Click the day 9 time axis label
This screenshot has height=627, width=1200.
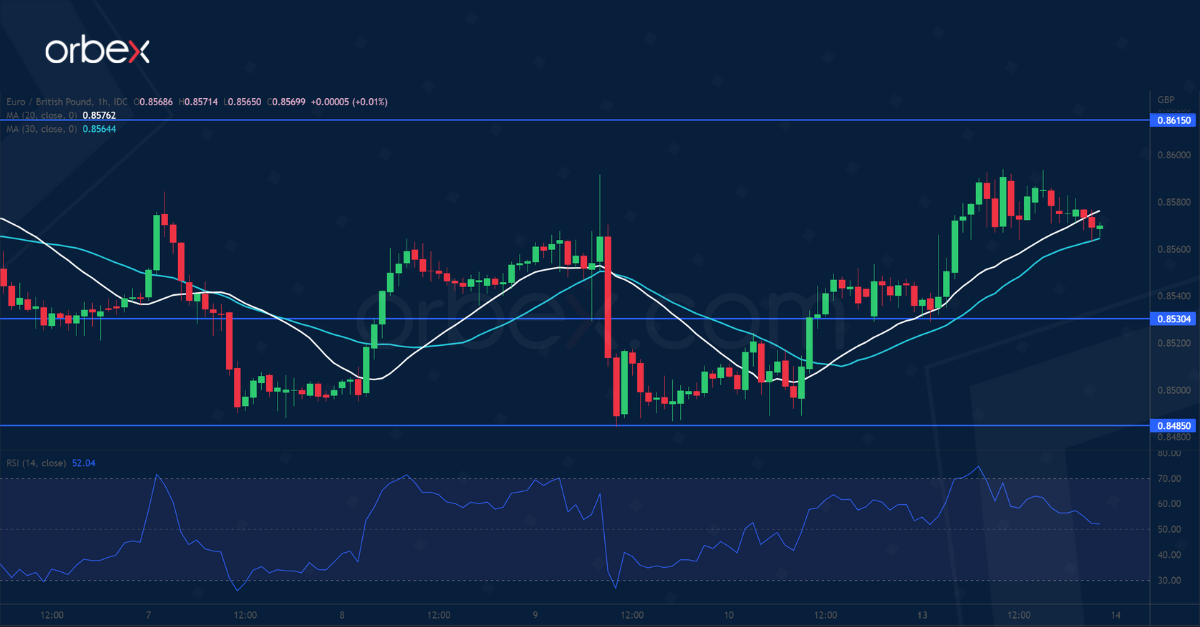(536, 615)
